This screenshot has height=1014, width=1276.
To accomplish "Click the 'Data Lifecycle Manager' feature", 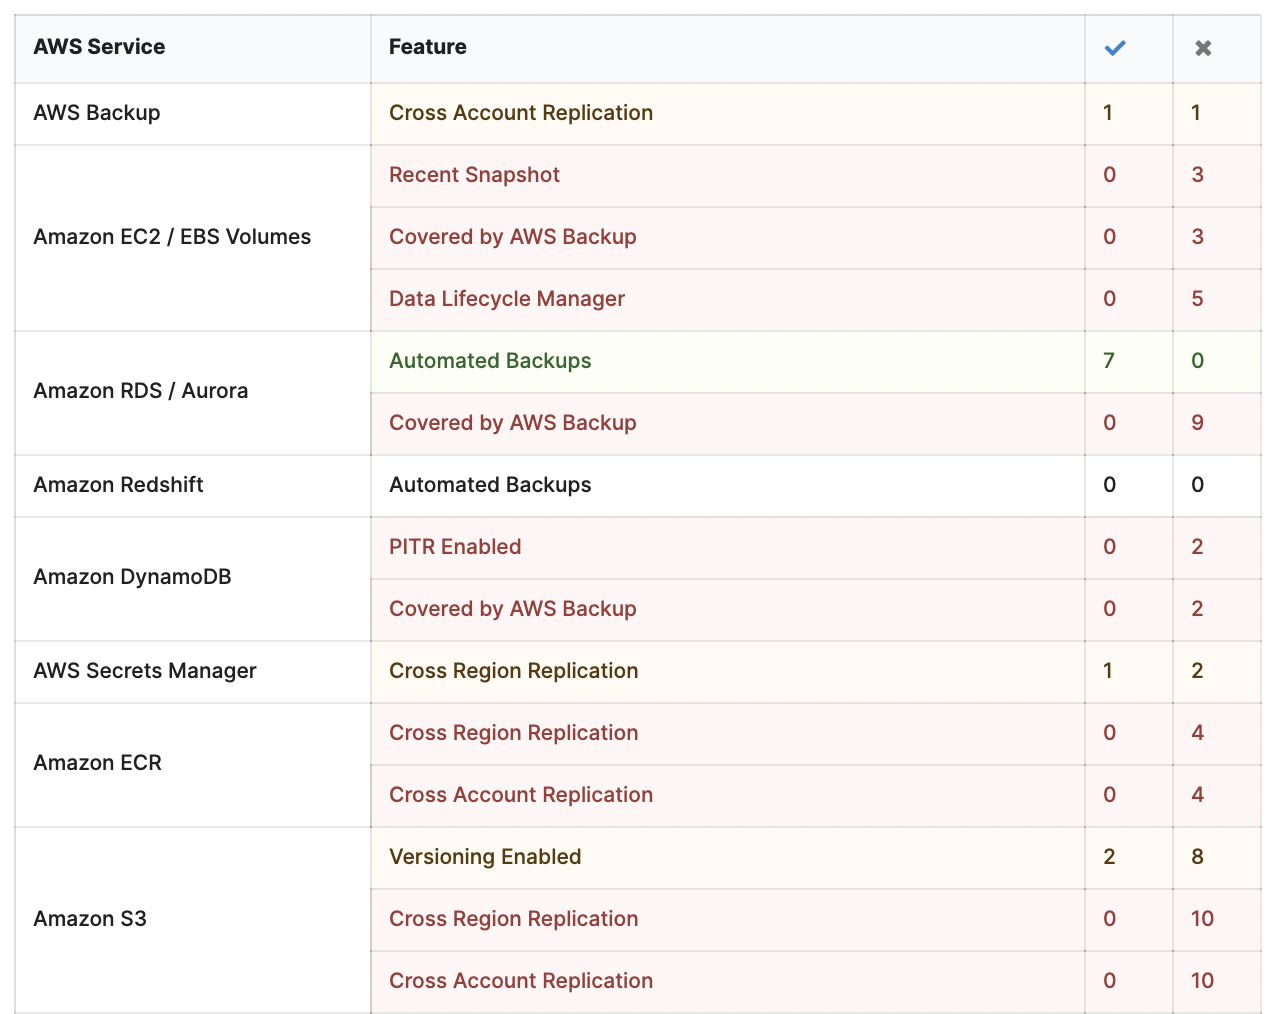I will [x=507, y=299].
